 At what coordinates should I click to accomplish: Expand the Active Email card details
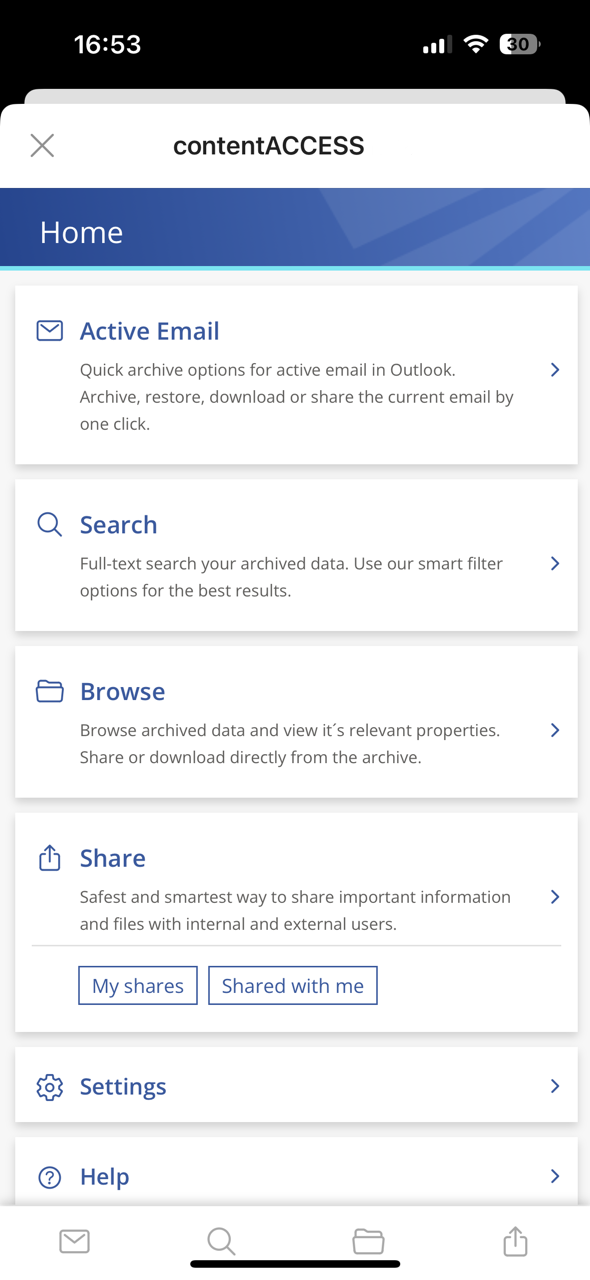coord(555,369)
